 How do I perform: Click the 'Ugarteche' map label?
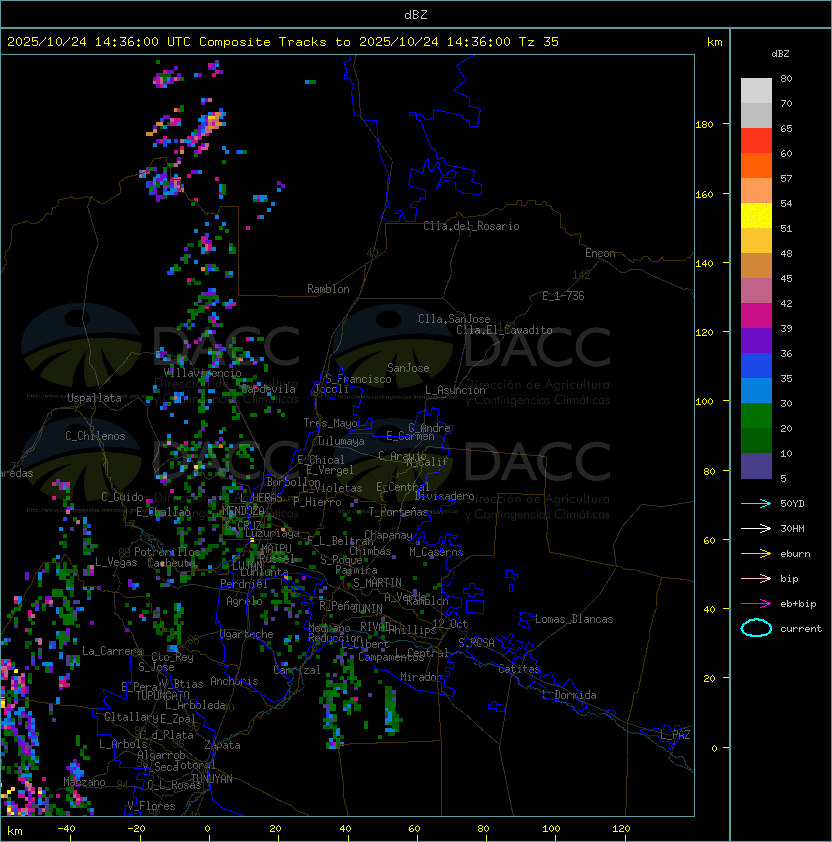point(247,634)
